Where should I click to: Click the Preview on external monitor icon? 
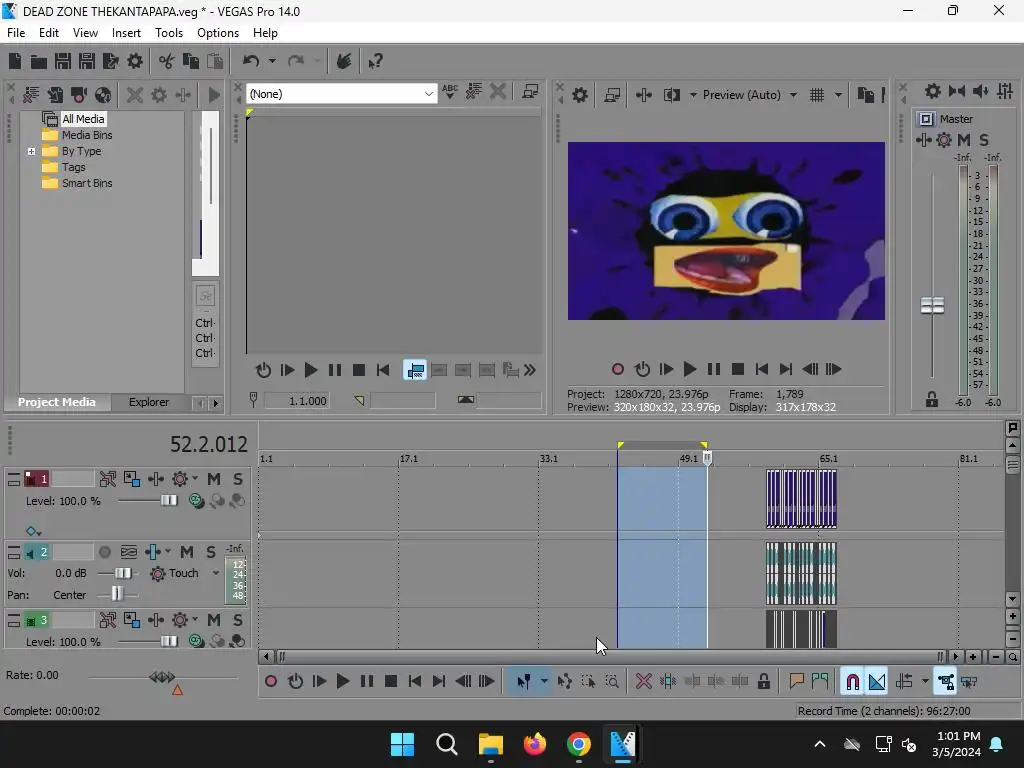[x=612, y=95]
